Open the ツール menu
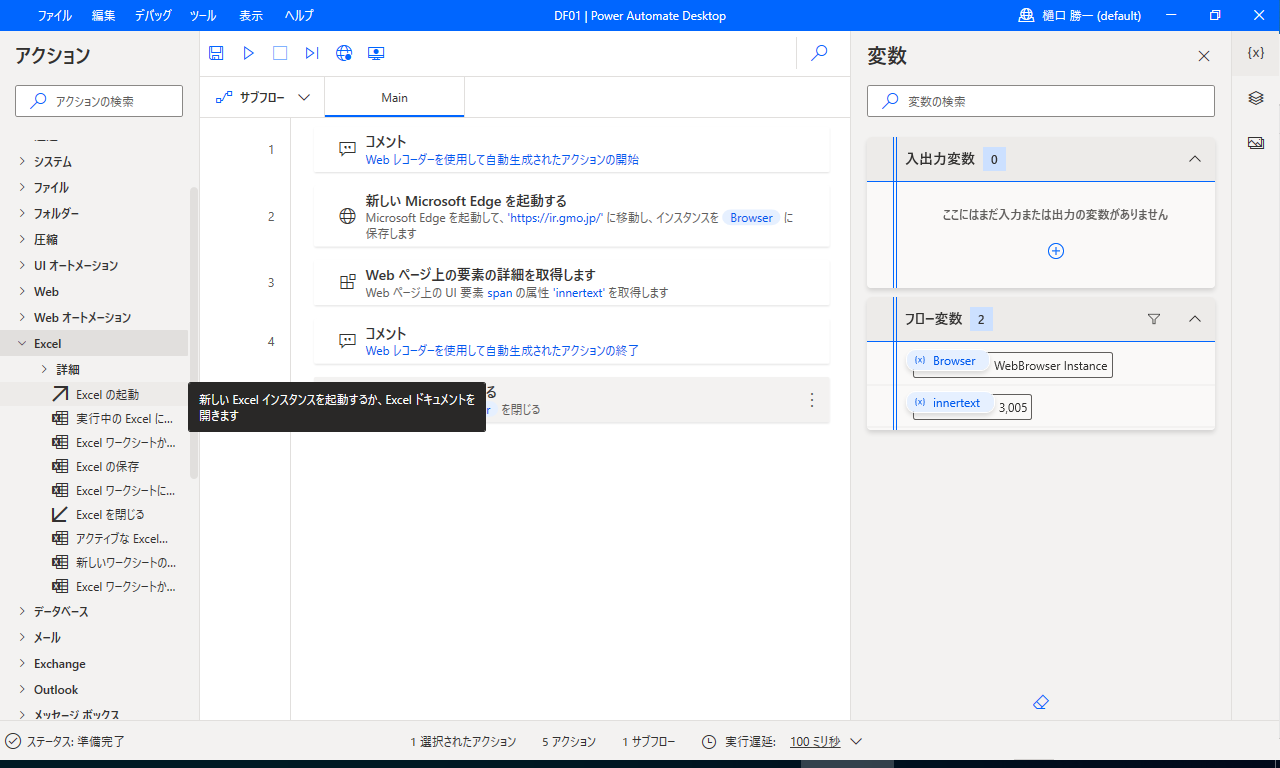The height and width of the screenshot is (768, 1280). click(202, 15)
